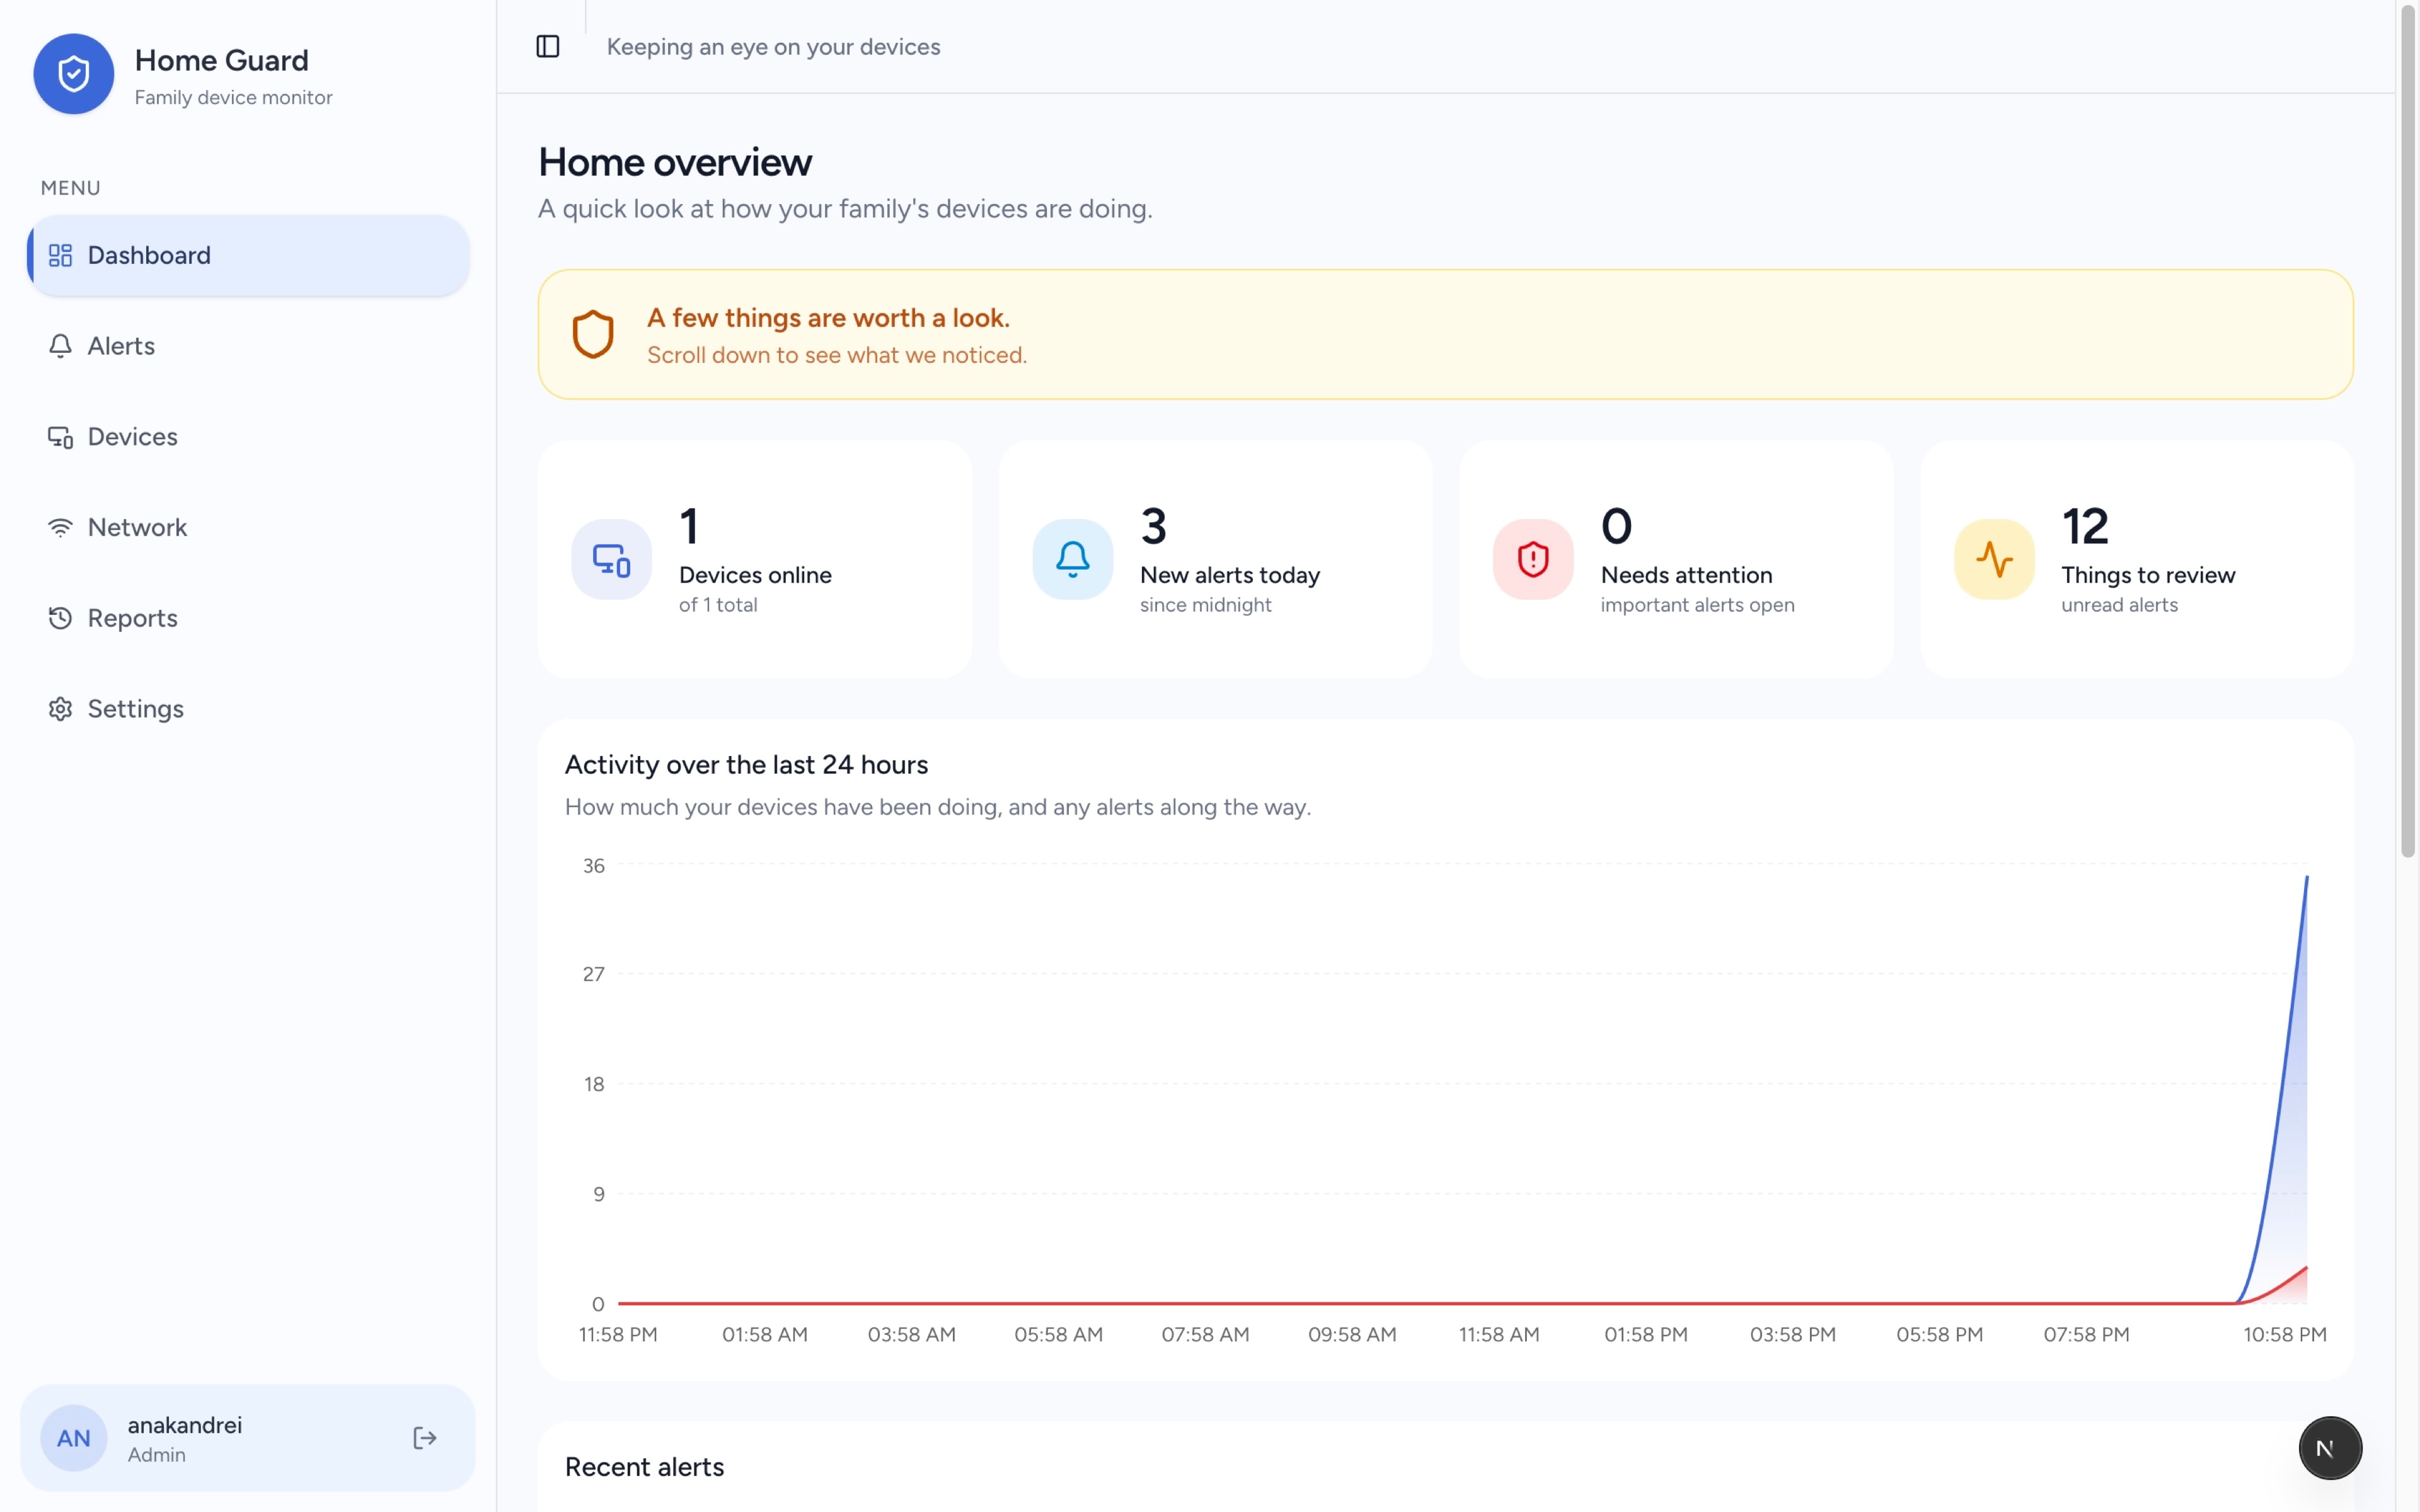Log out using the sign-out arrow icon
Viewport: 2420px width, 1512px height.
(424, 1438)
